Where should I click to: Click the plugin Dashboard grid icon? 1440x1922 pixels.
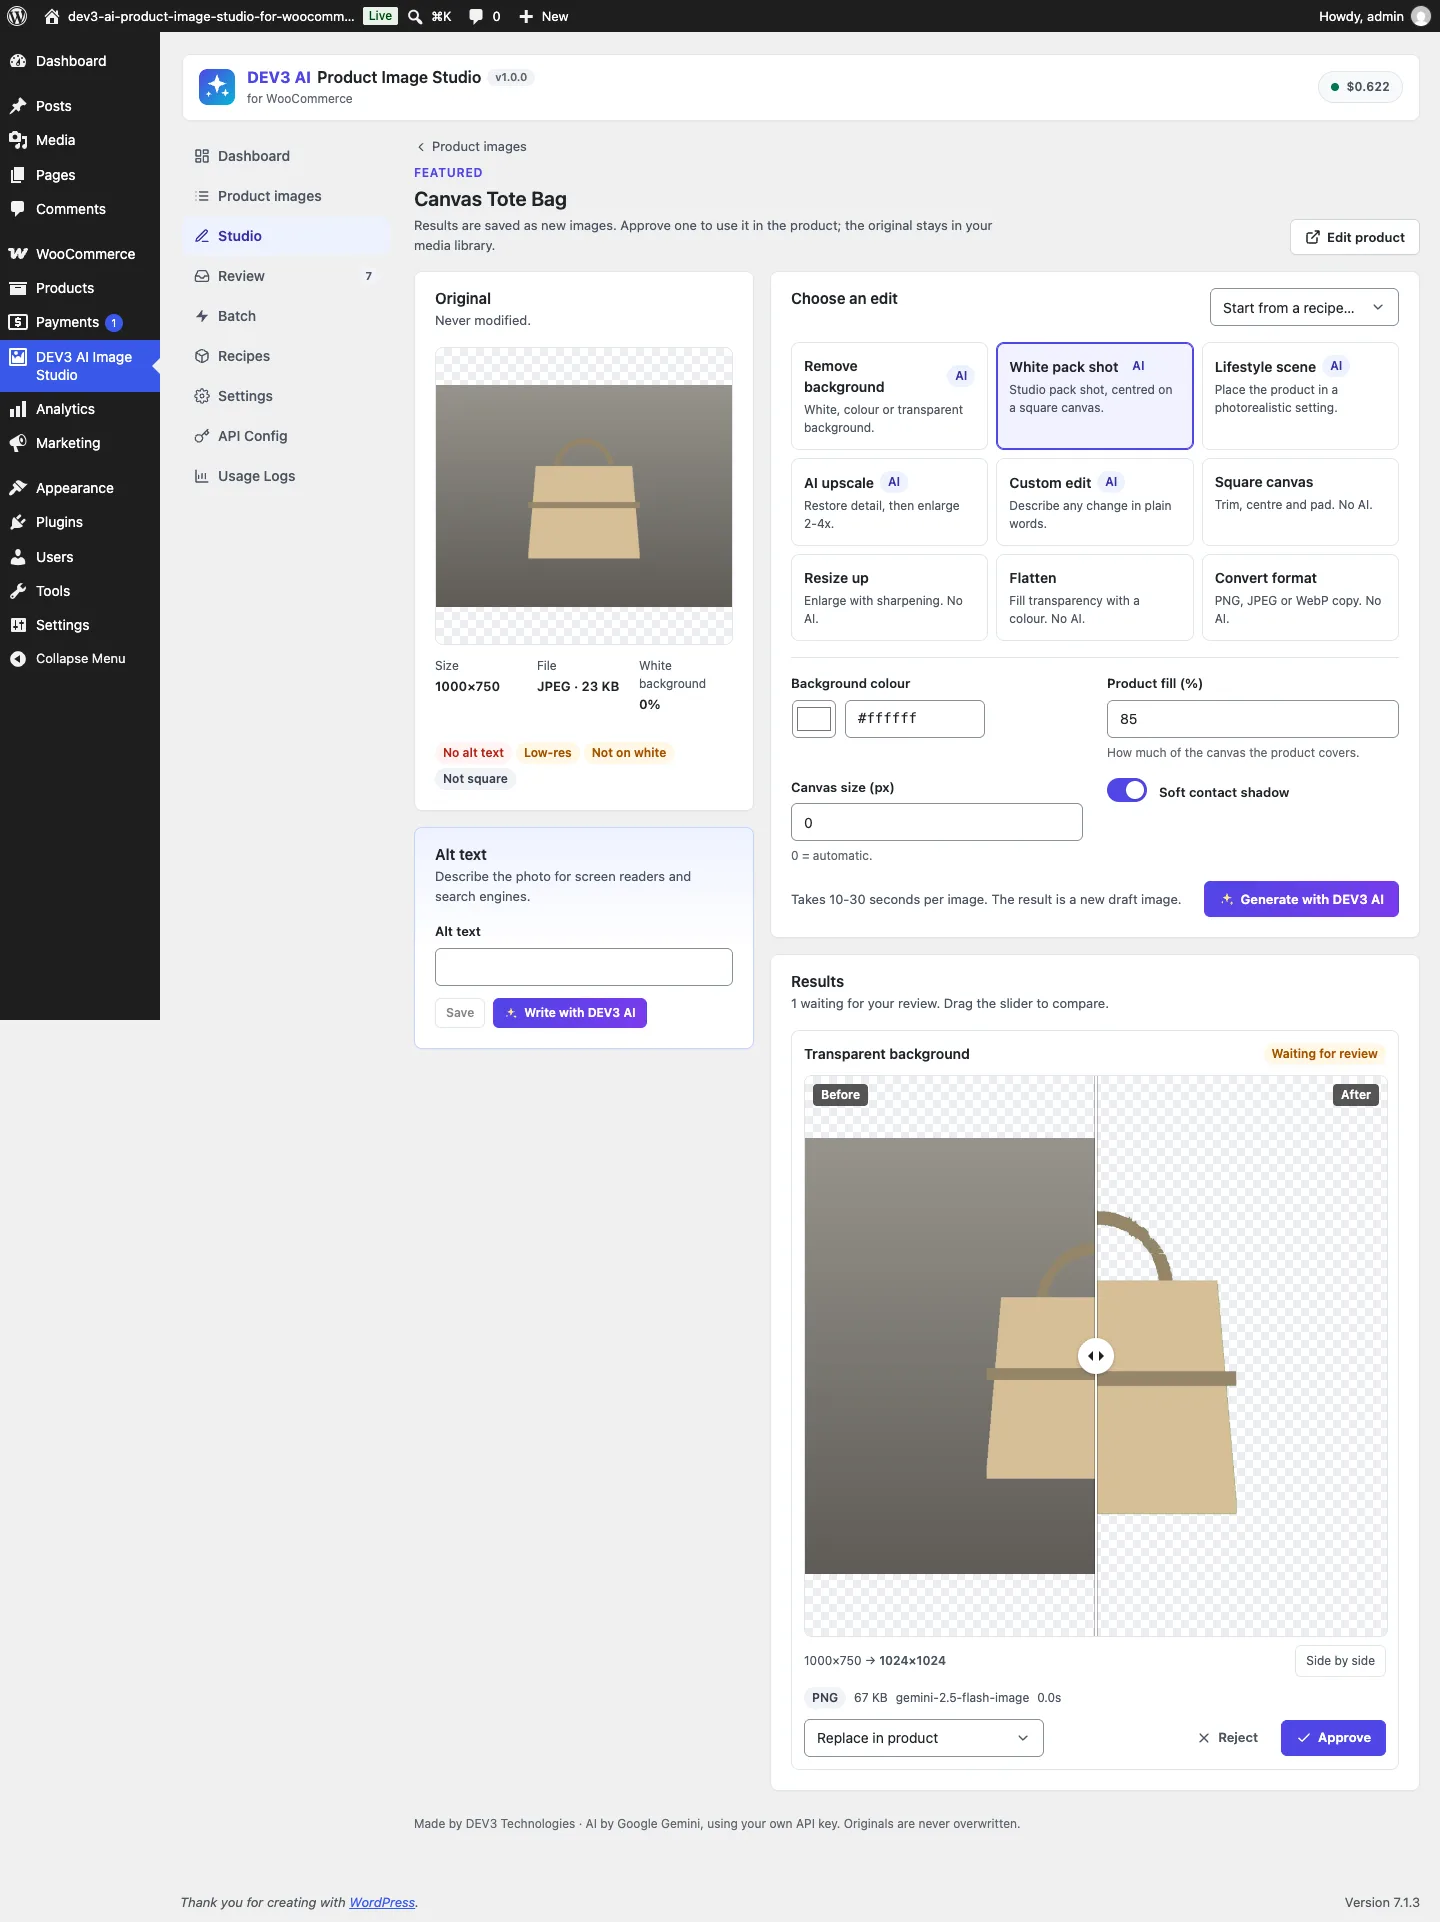tap(202, 156)
